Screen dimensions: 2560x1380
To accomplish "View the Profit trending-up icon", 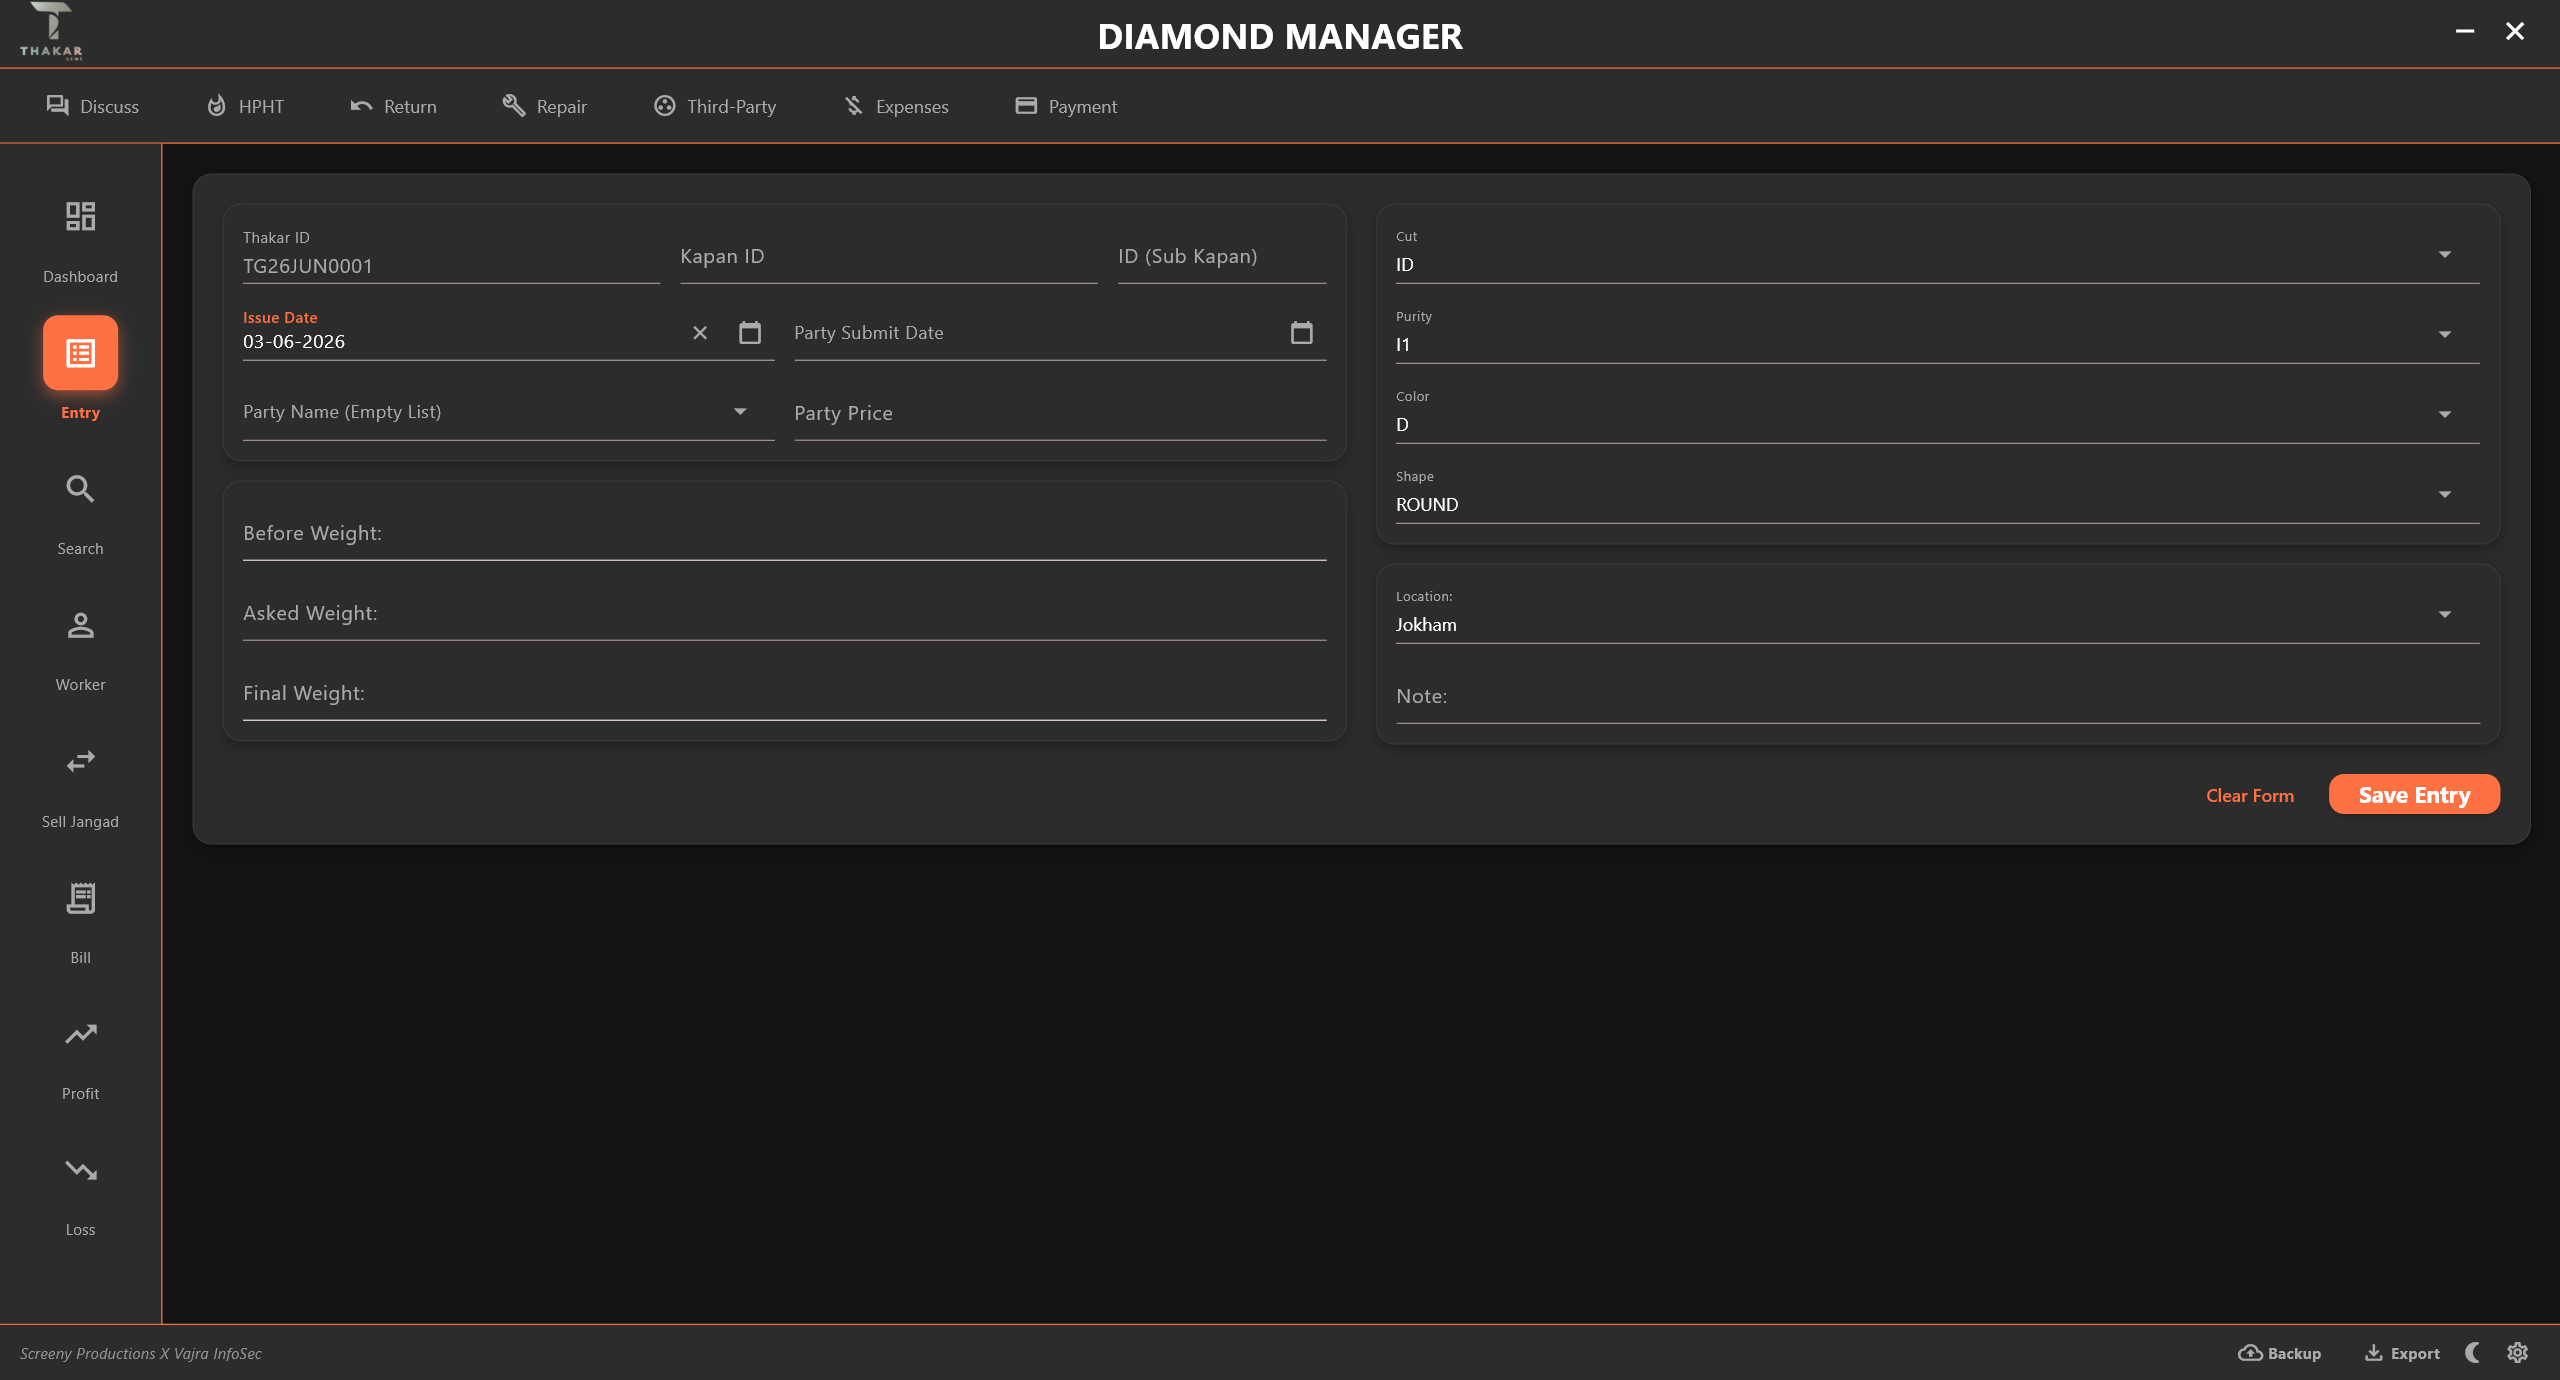I will tap(80, 1034).
